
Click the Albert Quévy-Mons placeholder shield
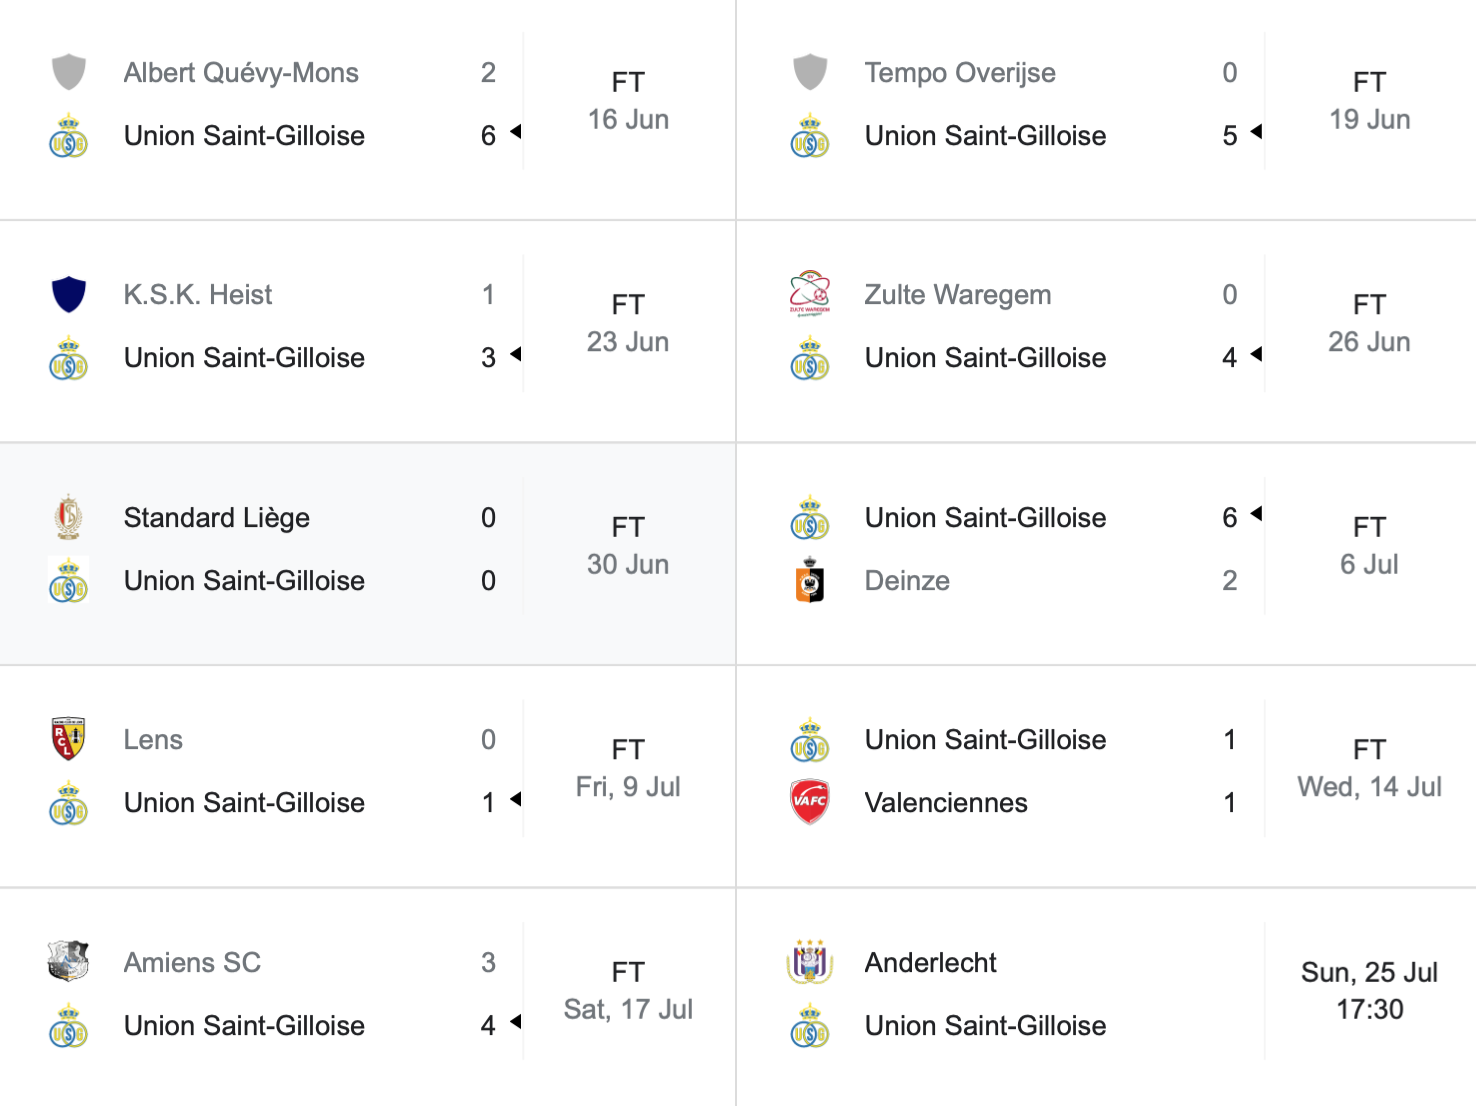point(68,72)
